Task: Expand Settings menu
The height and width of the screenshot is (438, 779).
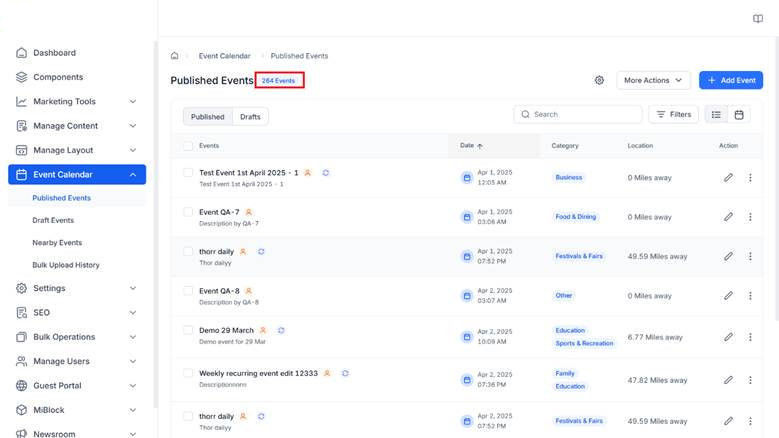Action: [77, 288]
